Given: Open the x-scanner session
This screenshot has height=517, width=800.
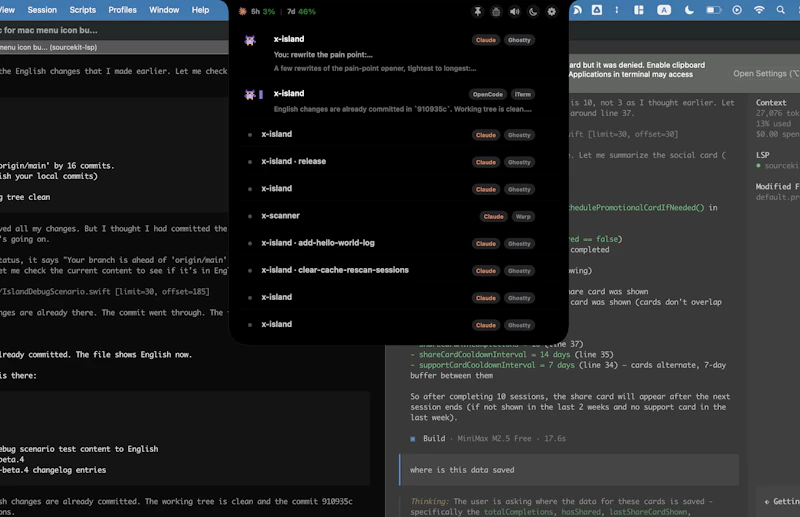Looking at the screenshot, I should coord(399,216).
